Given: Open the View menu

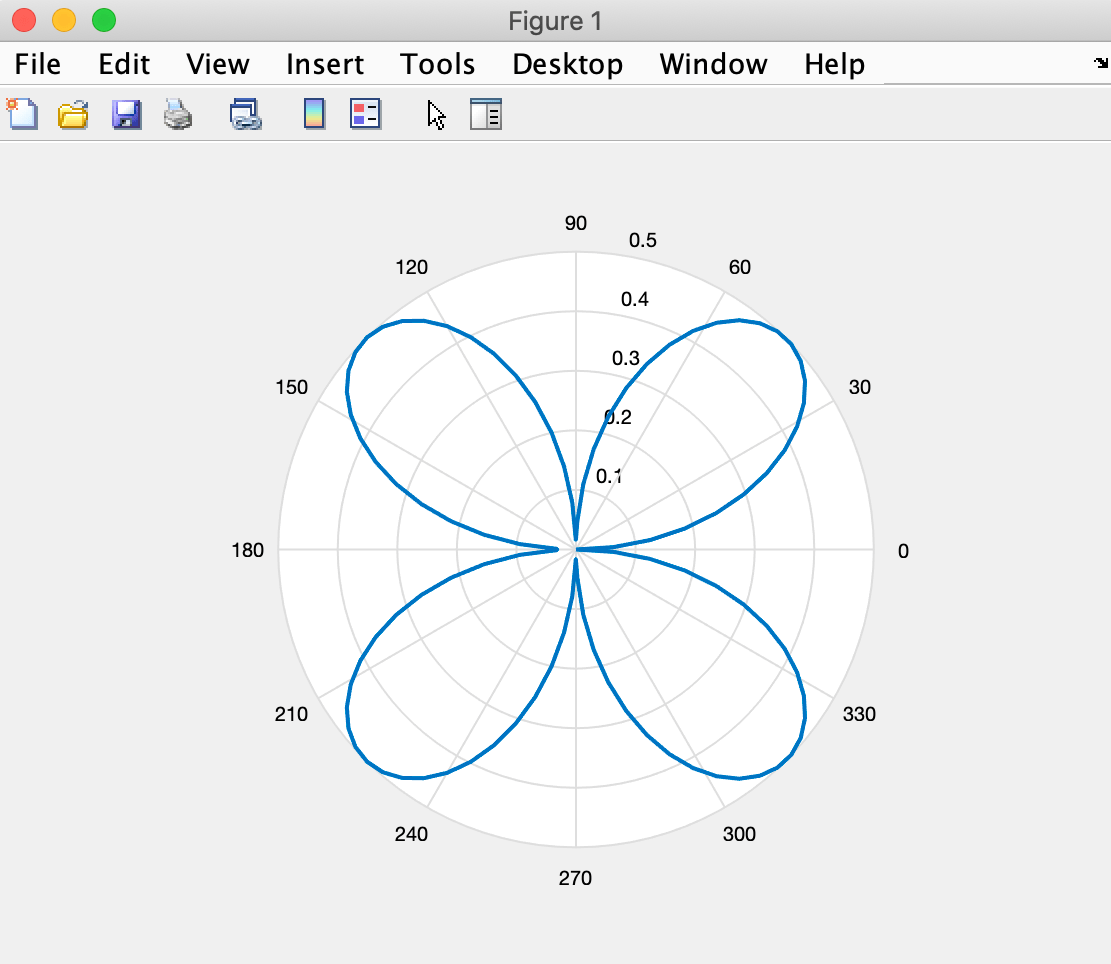Looking at the screenshot, I should point(218,64).
